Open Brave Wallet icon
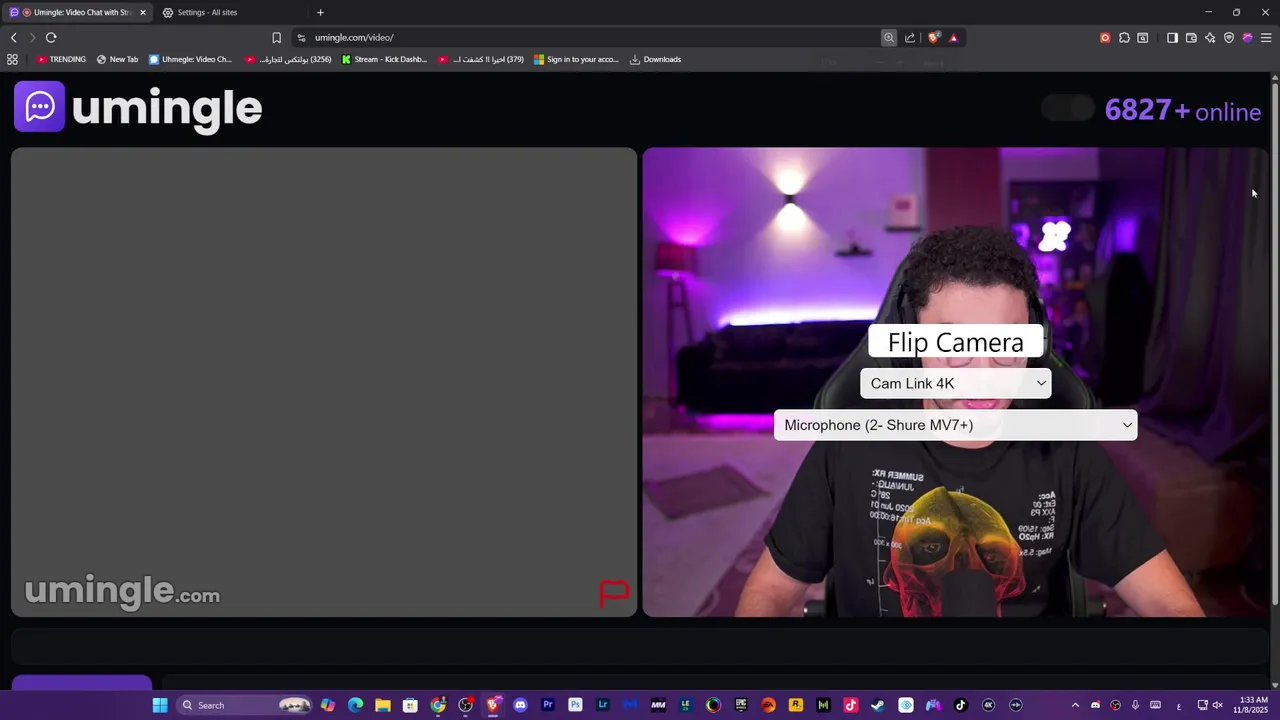This screenshot has height=720, width=1280. pyautogui.click(x=1191, y=38)
